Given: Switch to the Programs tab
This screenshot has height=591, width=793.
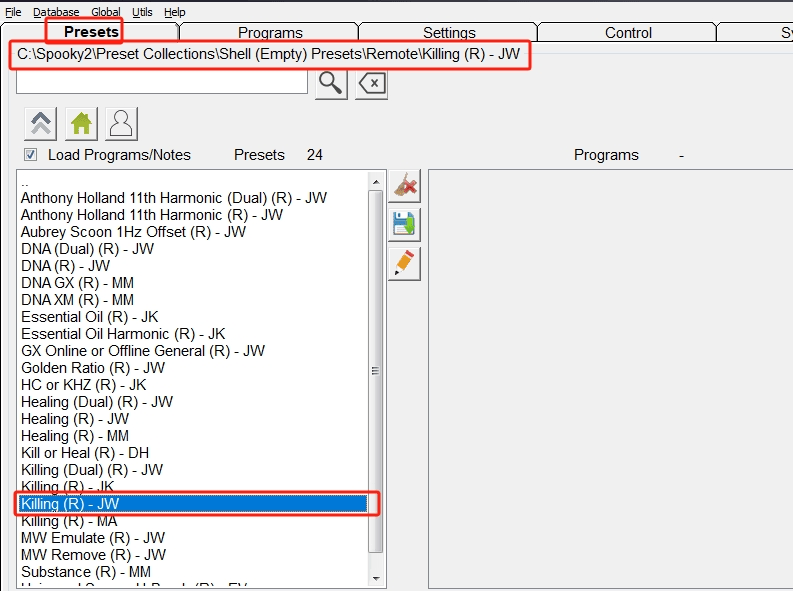Looking at the screenshot, I should tap(270, 33).
